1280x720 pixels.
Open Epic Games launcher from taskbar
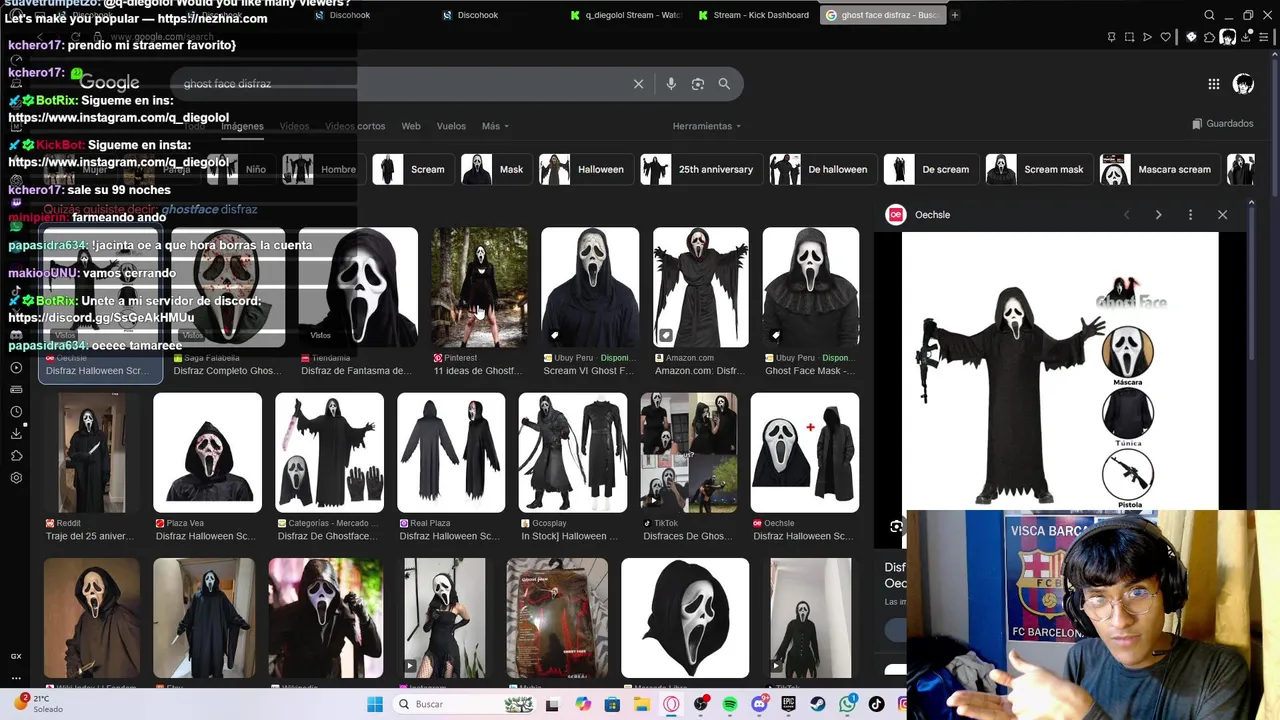788,704
